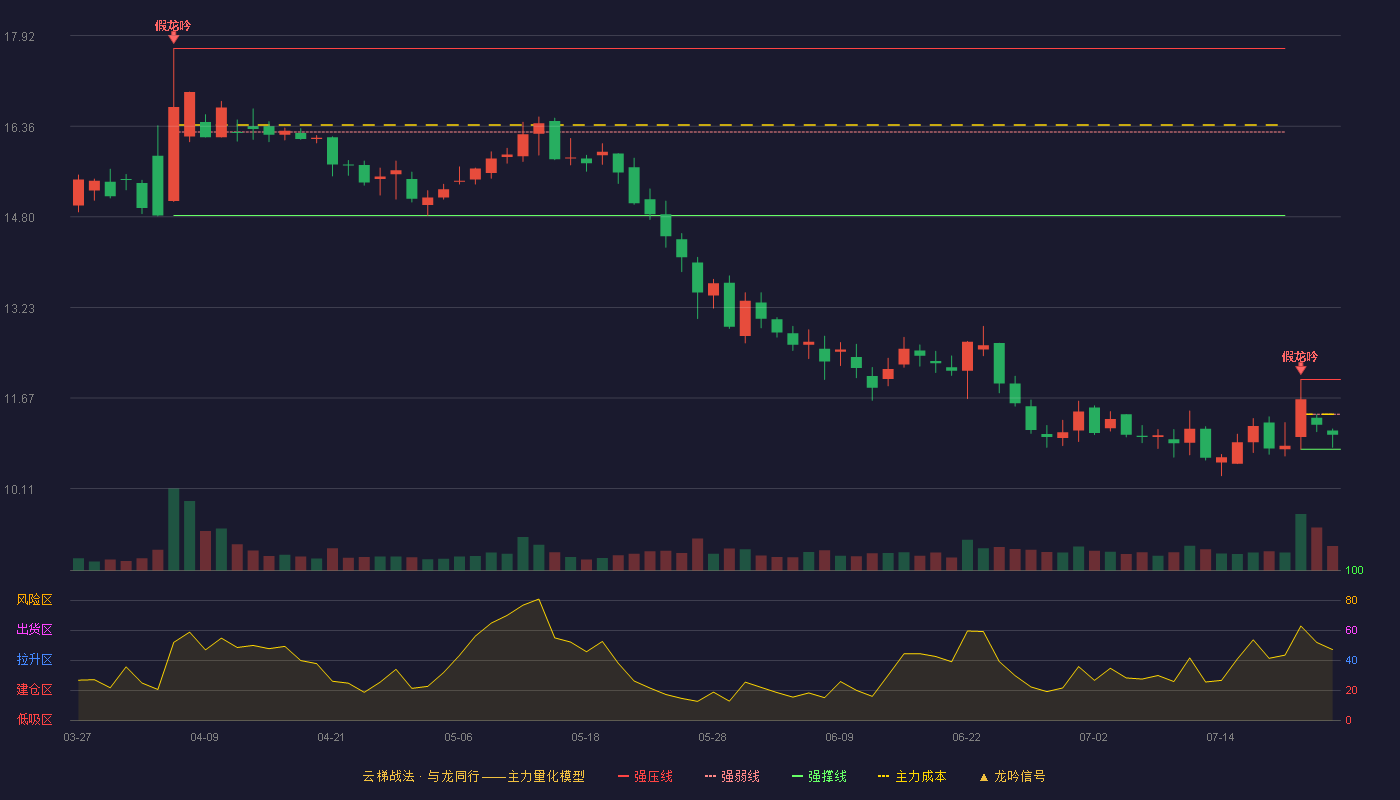The height and width of the screenshot is (800, 1400).
Task: Click the 龙吟信号 triangle legend icon
Action: tap(983, 776)
